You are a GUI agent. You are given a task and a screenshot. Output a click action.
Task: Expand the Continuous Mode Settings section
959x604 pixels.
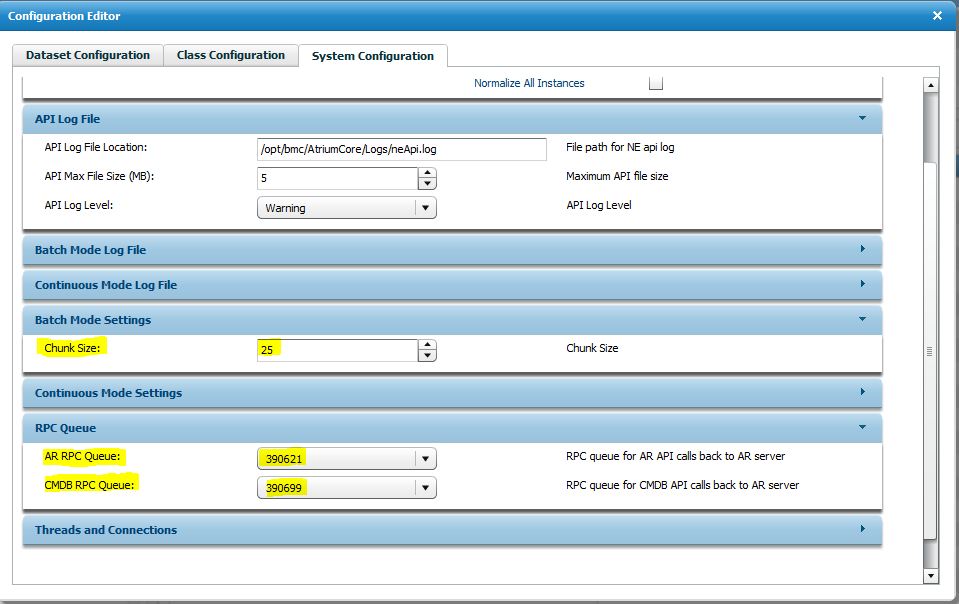coord(862,393)
